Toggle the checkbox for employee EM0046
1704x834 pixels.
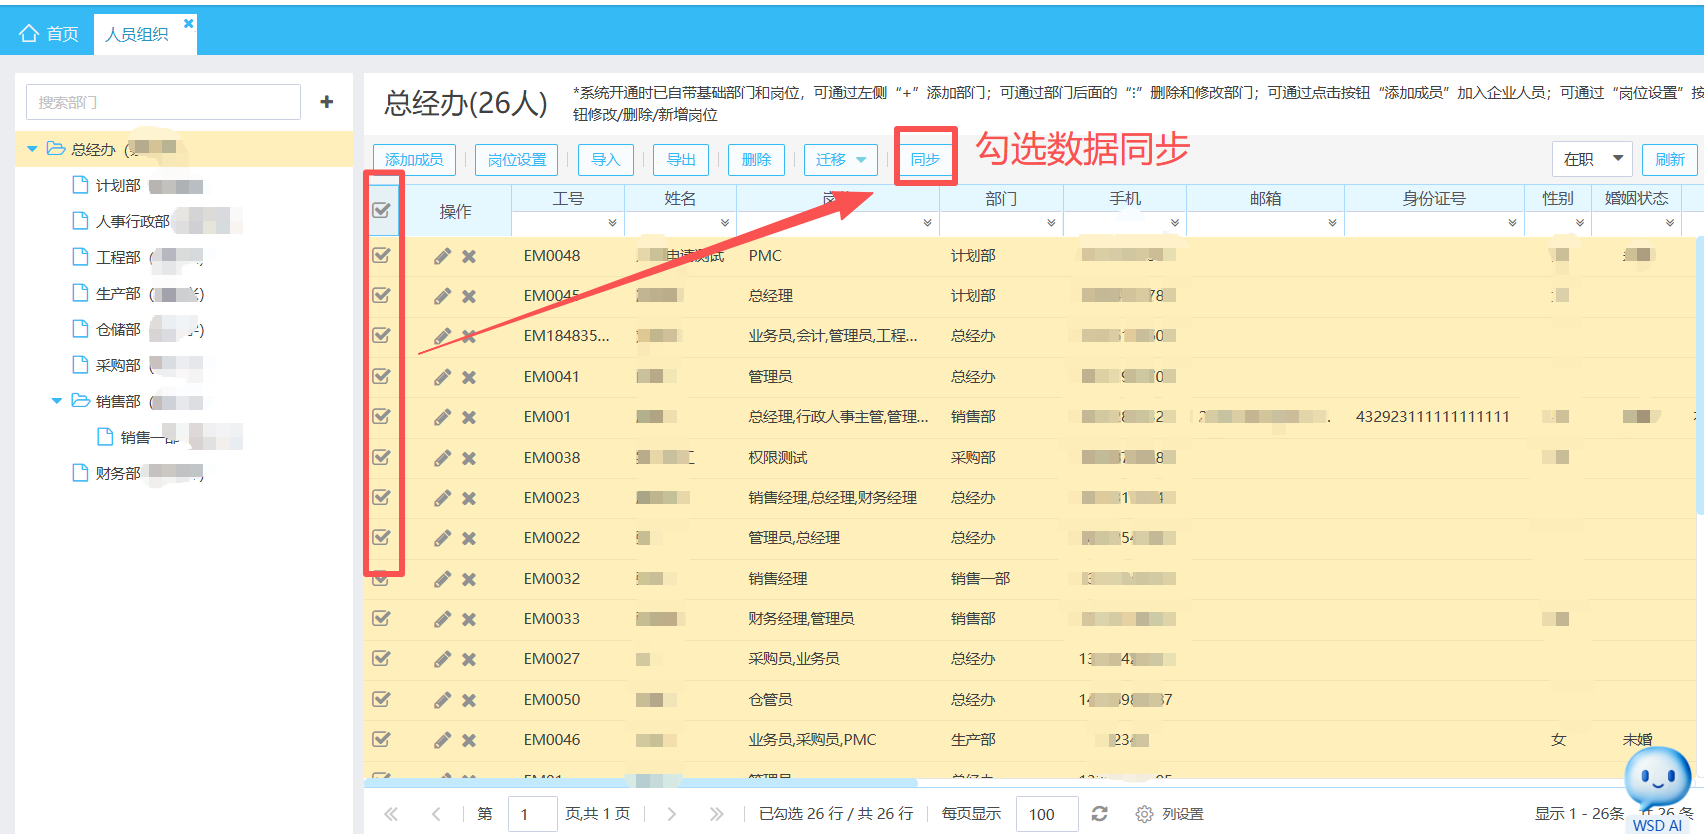(x=381, y=739)
